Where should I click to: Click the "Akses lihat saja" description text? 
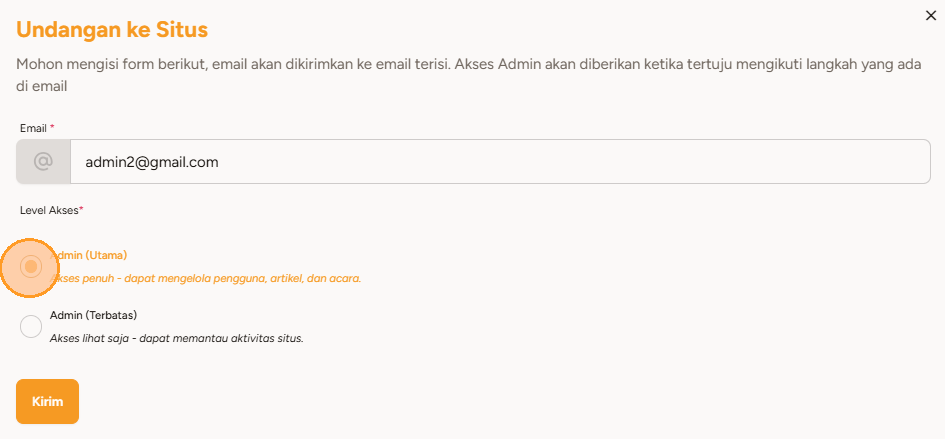tap(176, 338)
